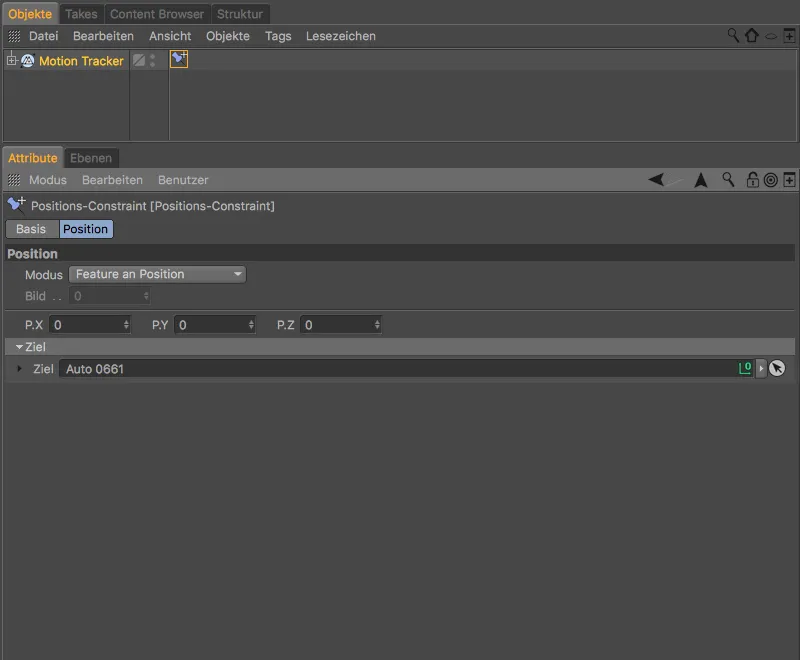Open Attribute Manager Modus menu
This screenshot has height=660, width=800.
pos(48,180)
